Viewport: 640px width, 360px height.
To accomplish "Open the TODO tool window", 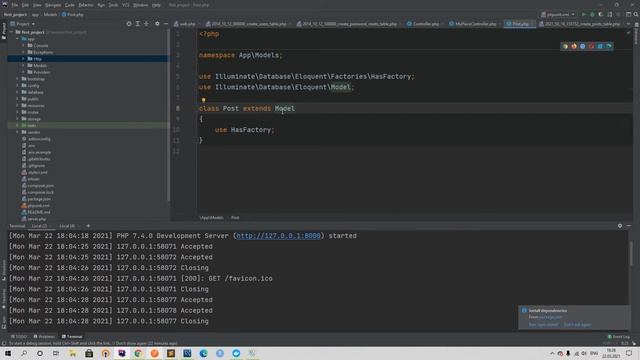I will 19,337.
